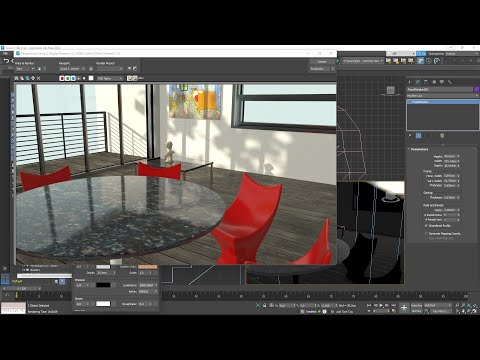Switch to the Motion panel tab
The width and height of the screenshot is (480, 360).
click(x=434, y=82)
